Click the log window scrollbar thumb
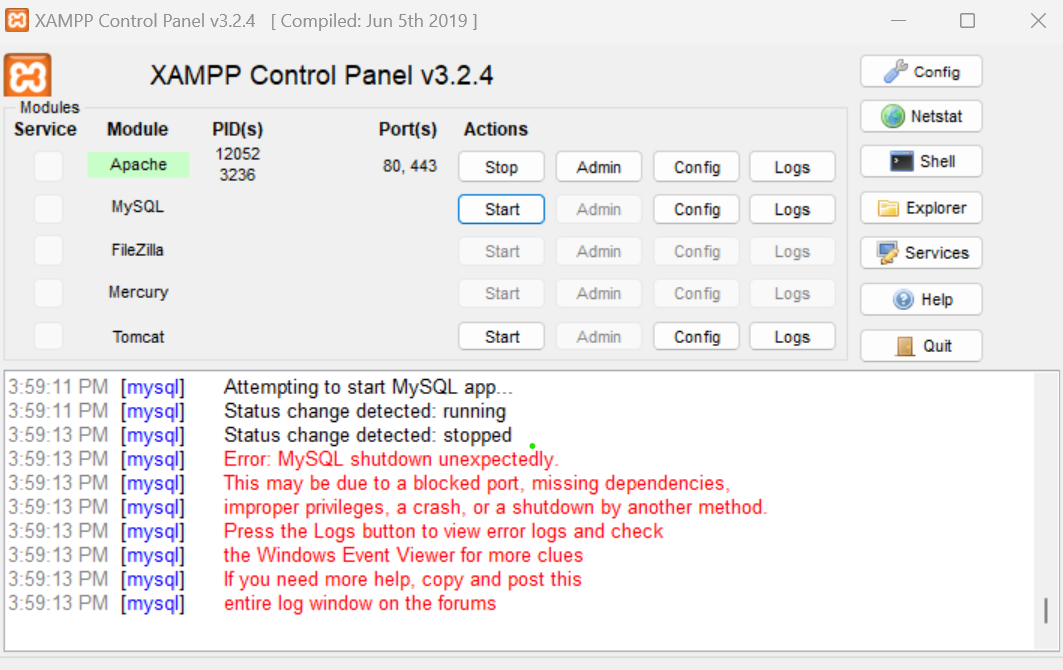 [x=1046, y=610]
